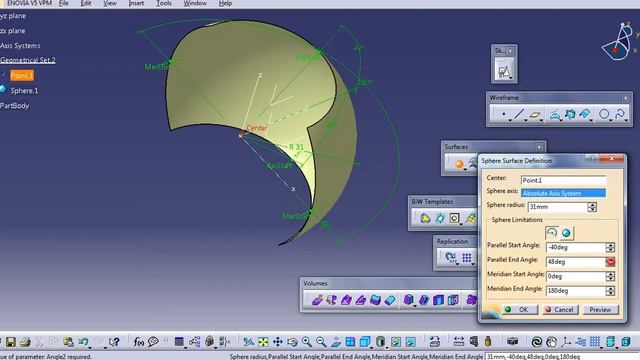The height and width of the screenshot is (360, 640).
Task: Click Cancel in Sphere Surface Definition
Action: coord(560,309)
